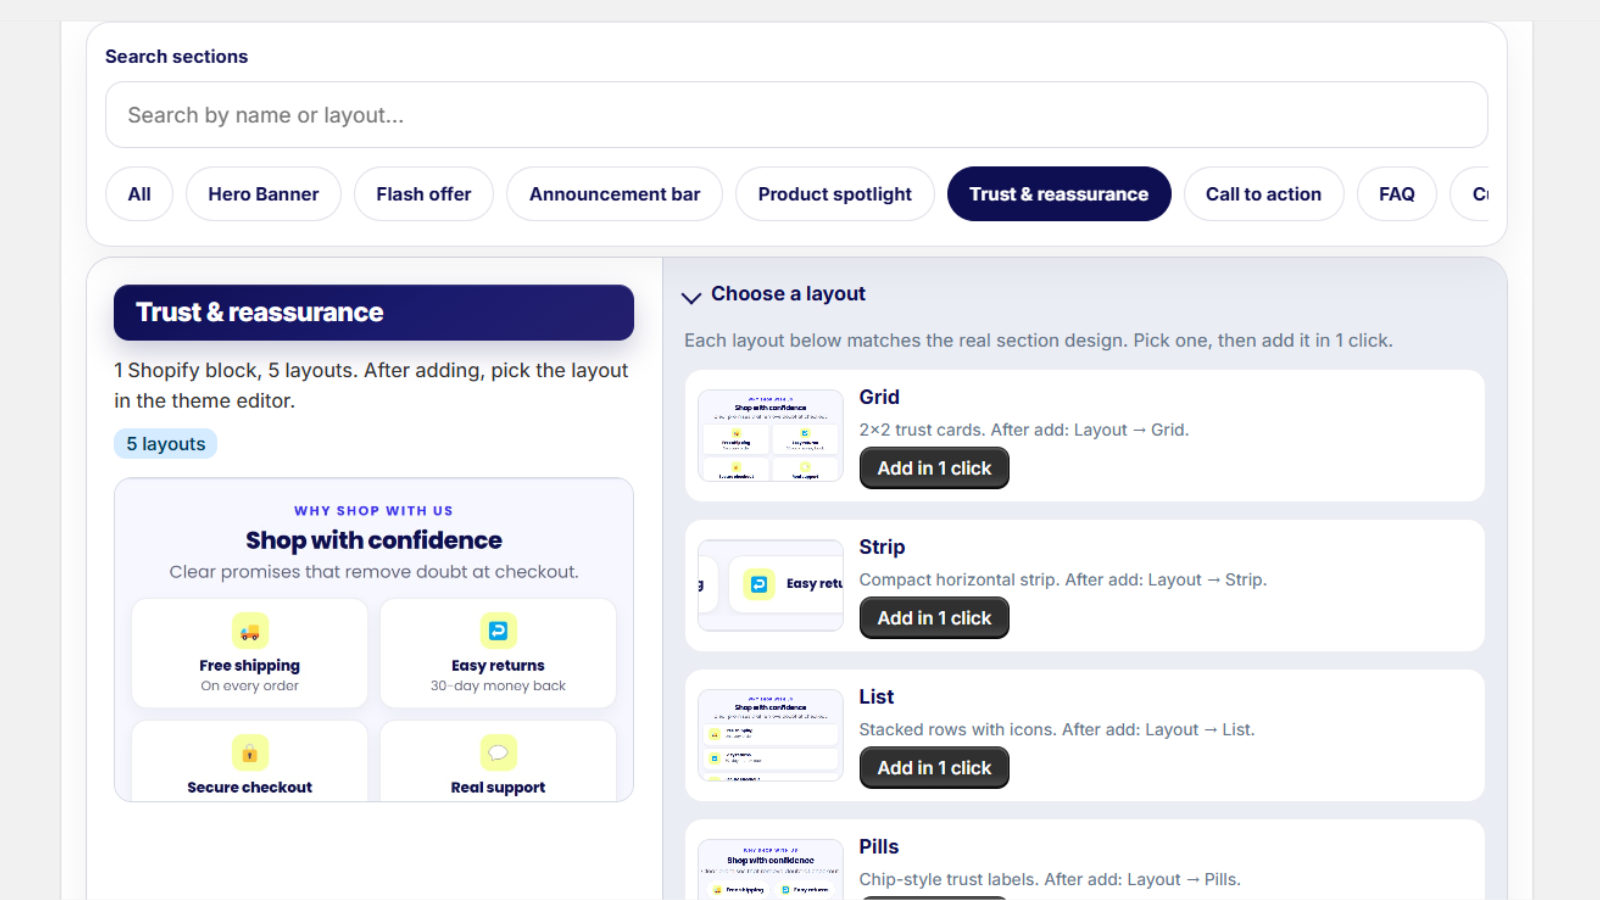The width and height of the screenshot is (1600, 900).
Task: Select the Trust & reassurance filter pill
Action: [x=1058, y=194]
